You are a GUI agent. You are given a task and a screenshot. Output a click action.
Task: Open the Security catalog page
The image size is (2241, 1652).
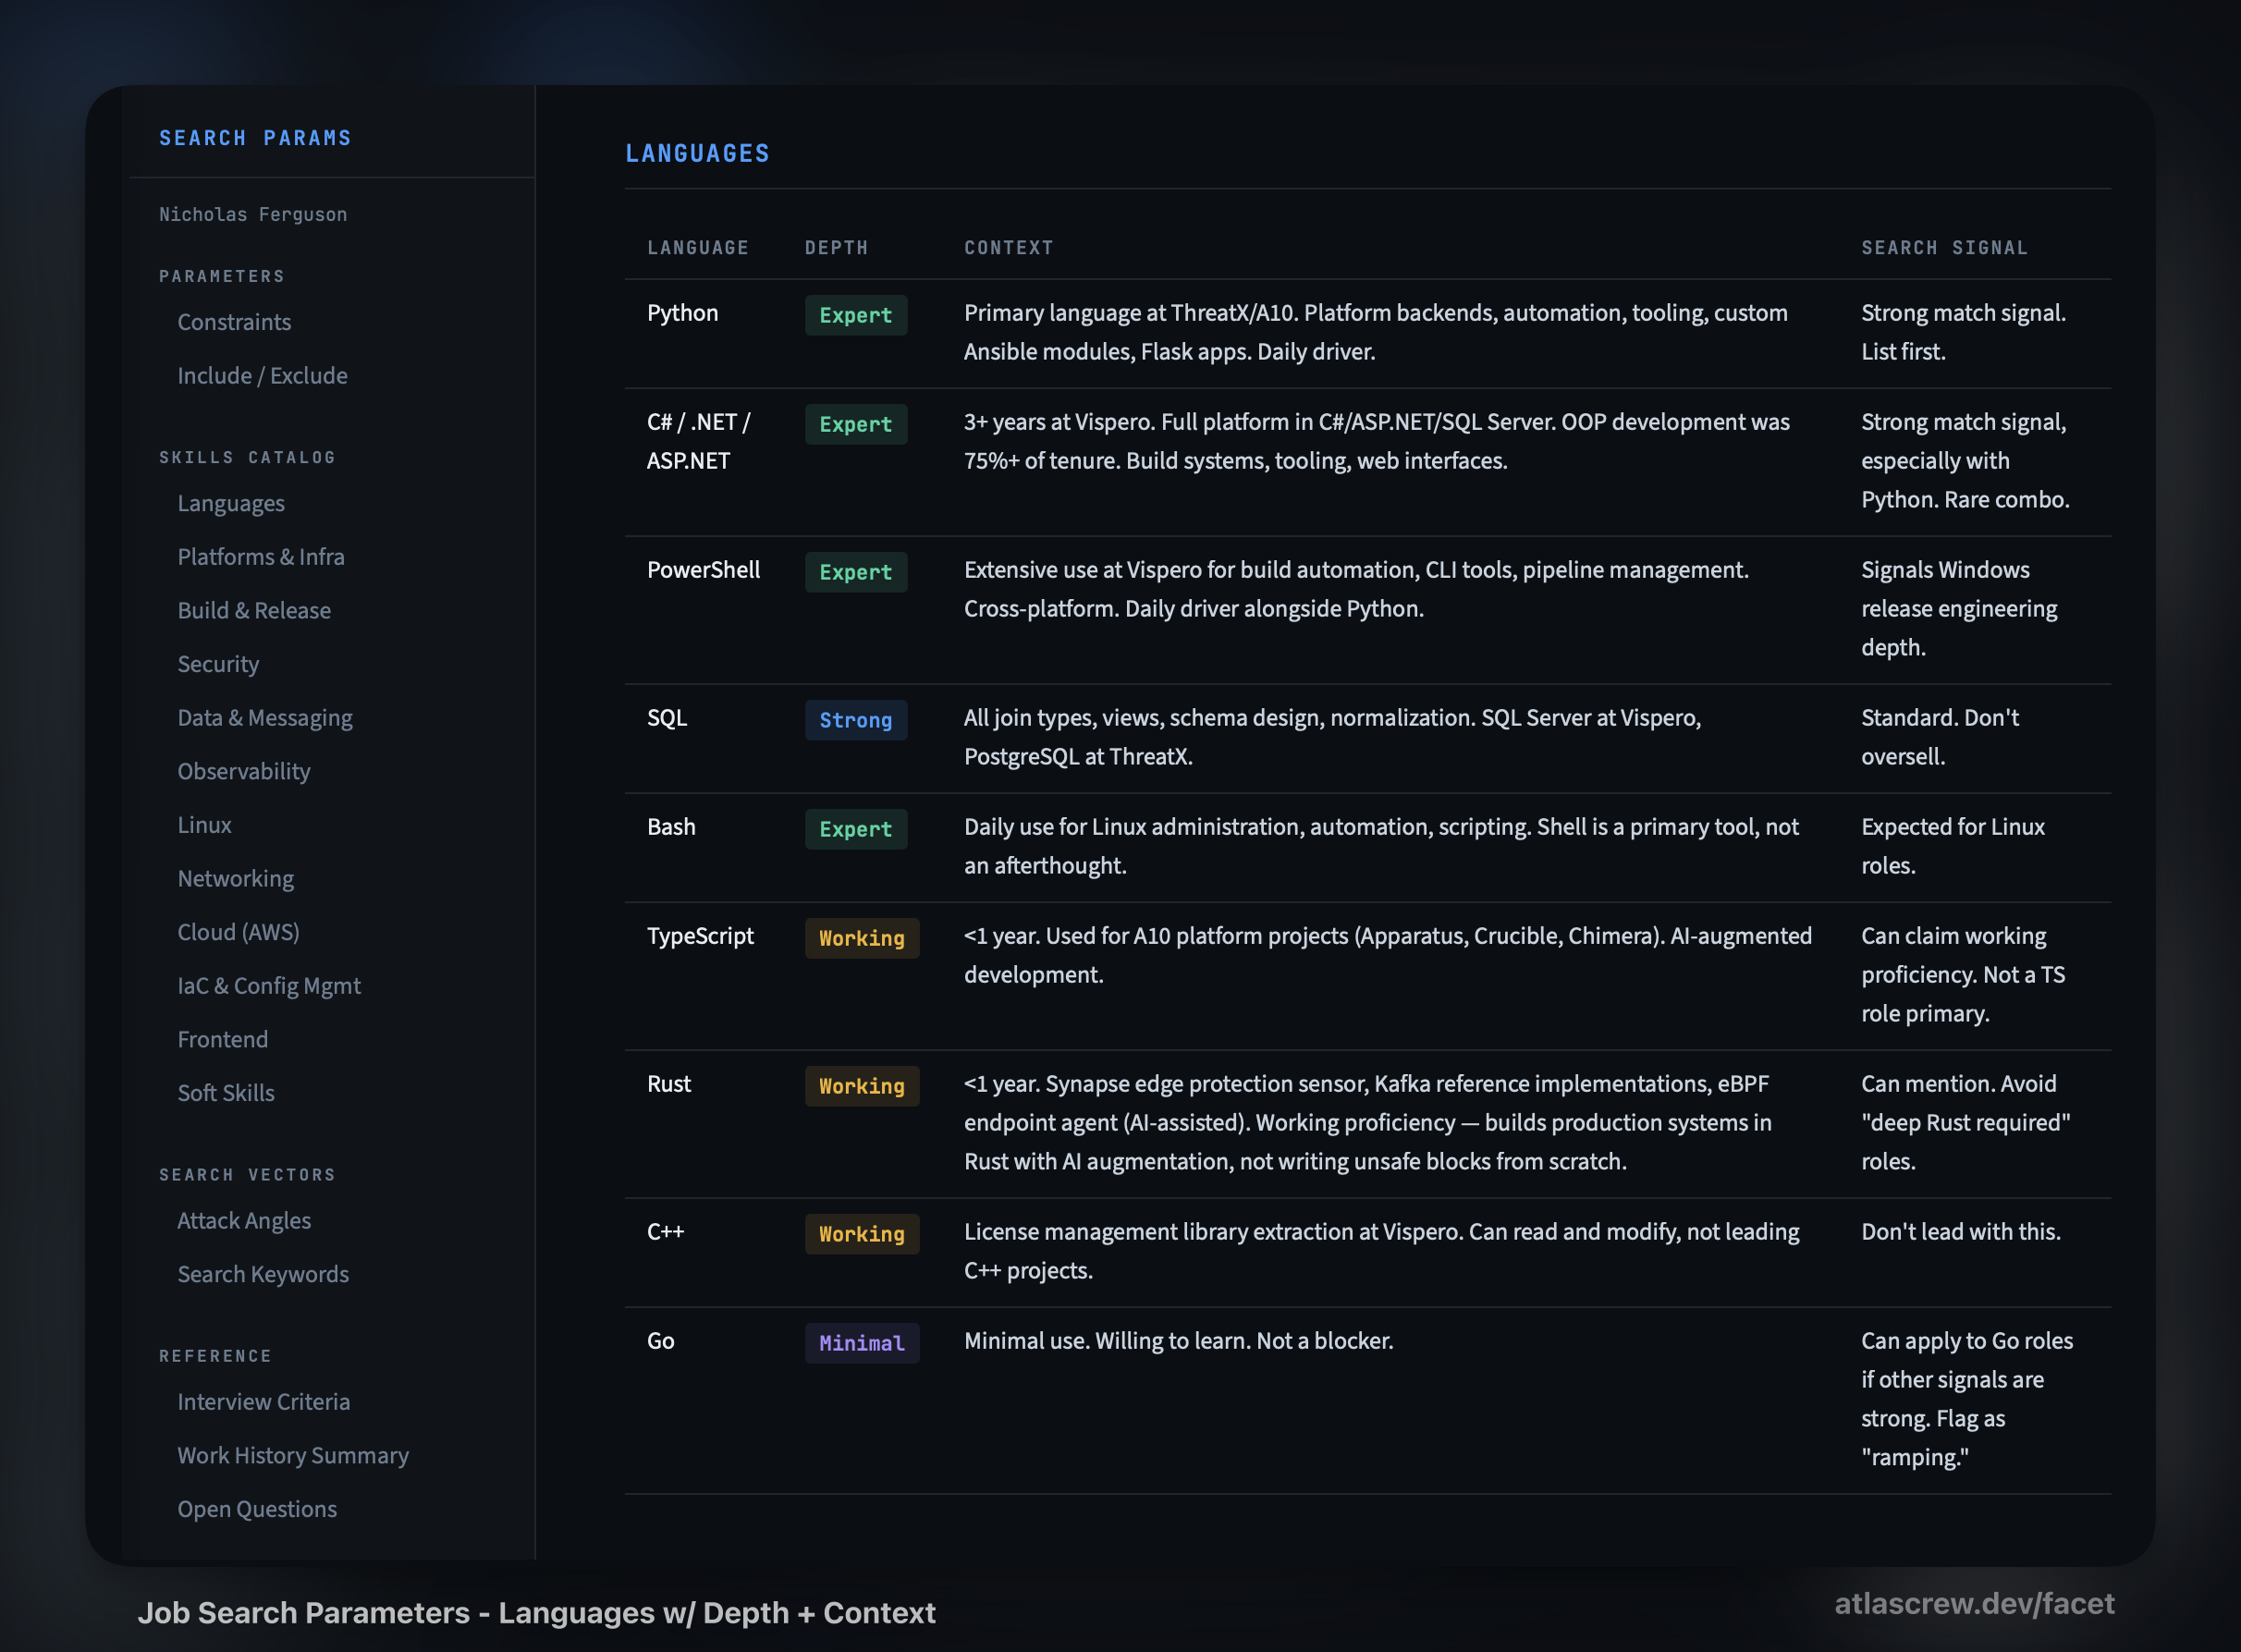[x=218, y=664]
